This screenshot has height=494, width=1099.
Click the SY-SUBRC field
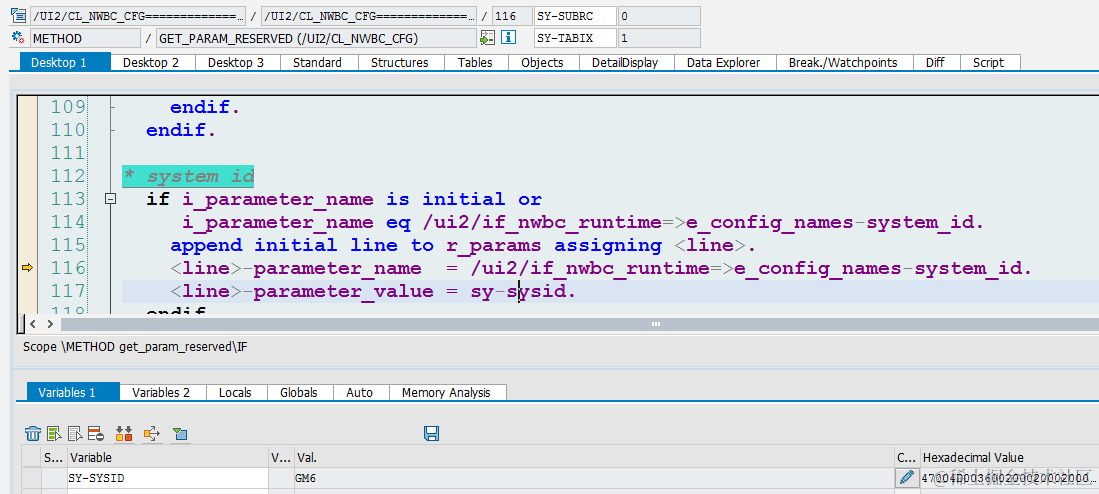(x=575, y=15)
